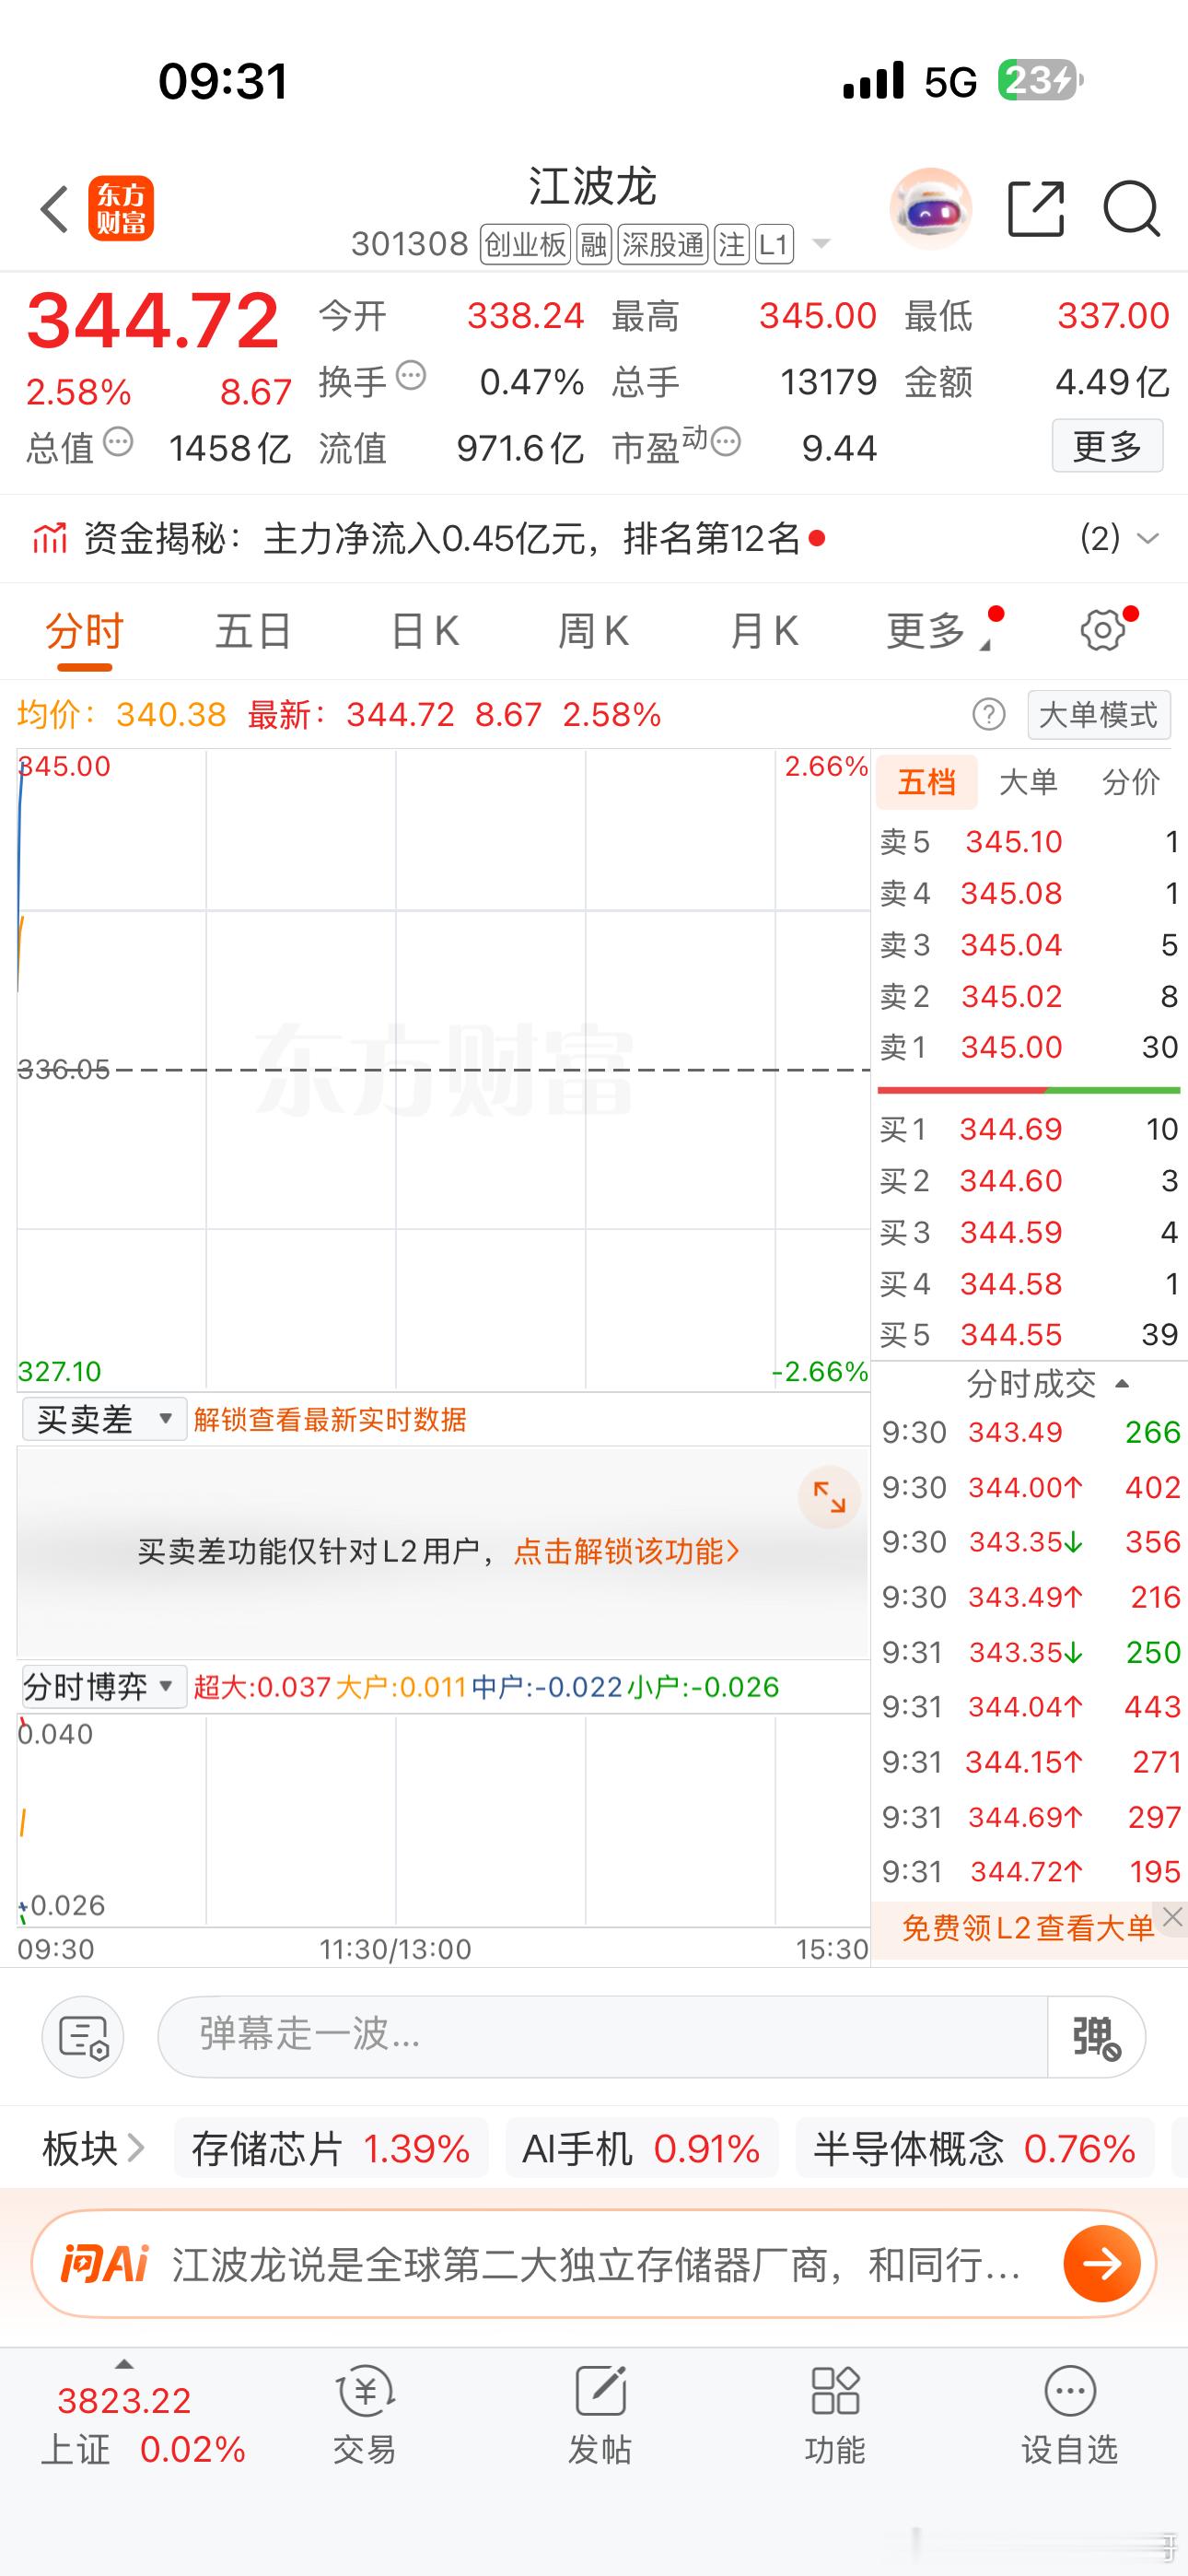Tap the question mark help icon

click(x=989, y=715)
